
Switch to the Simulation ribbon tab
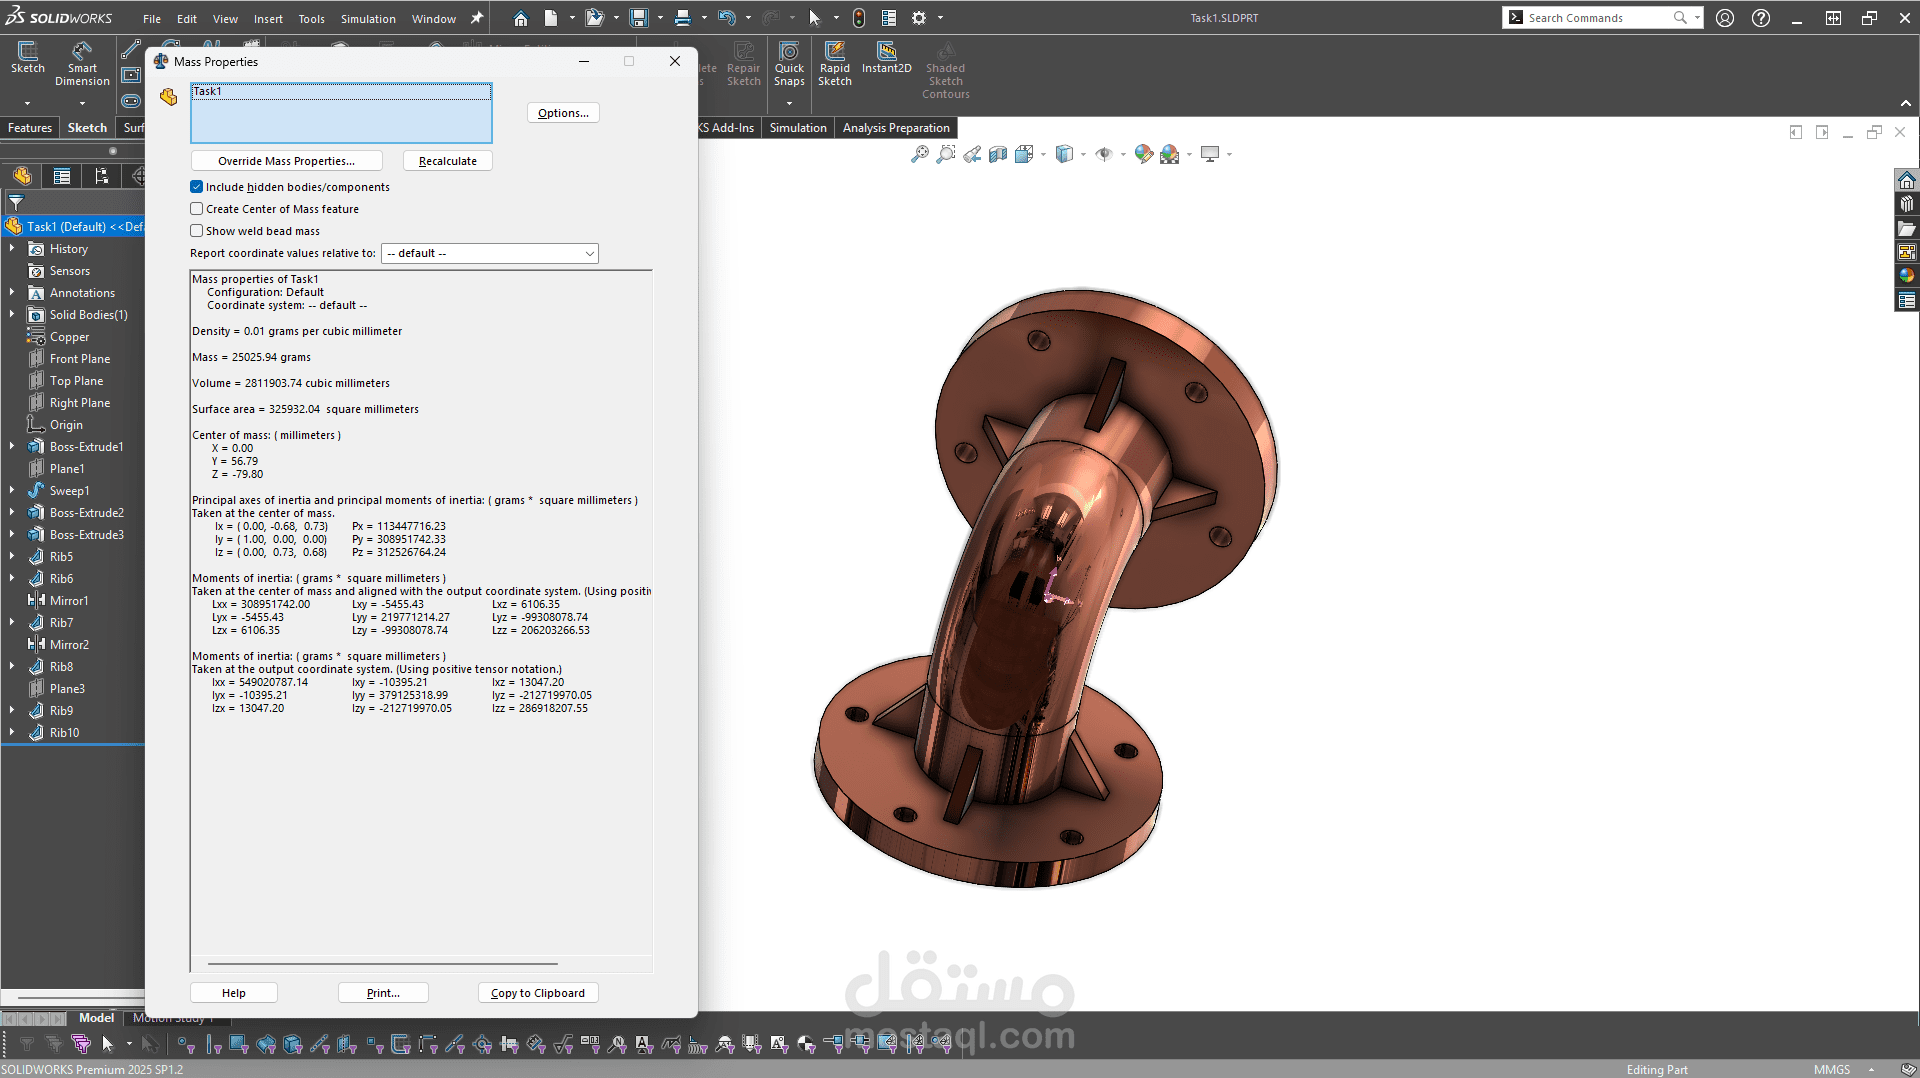(x=798, y=128)
